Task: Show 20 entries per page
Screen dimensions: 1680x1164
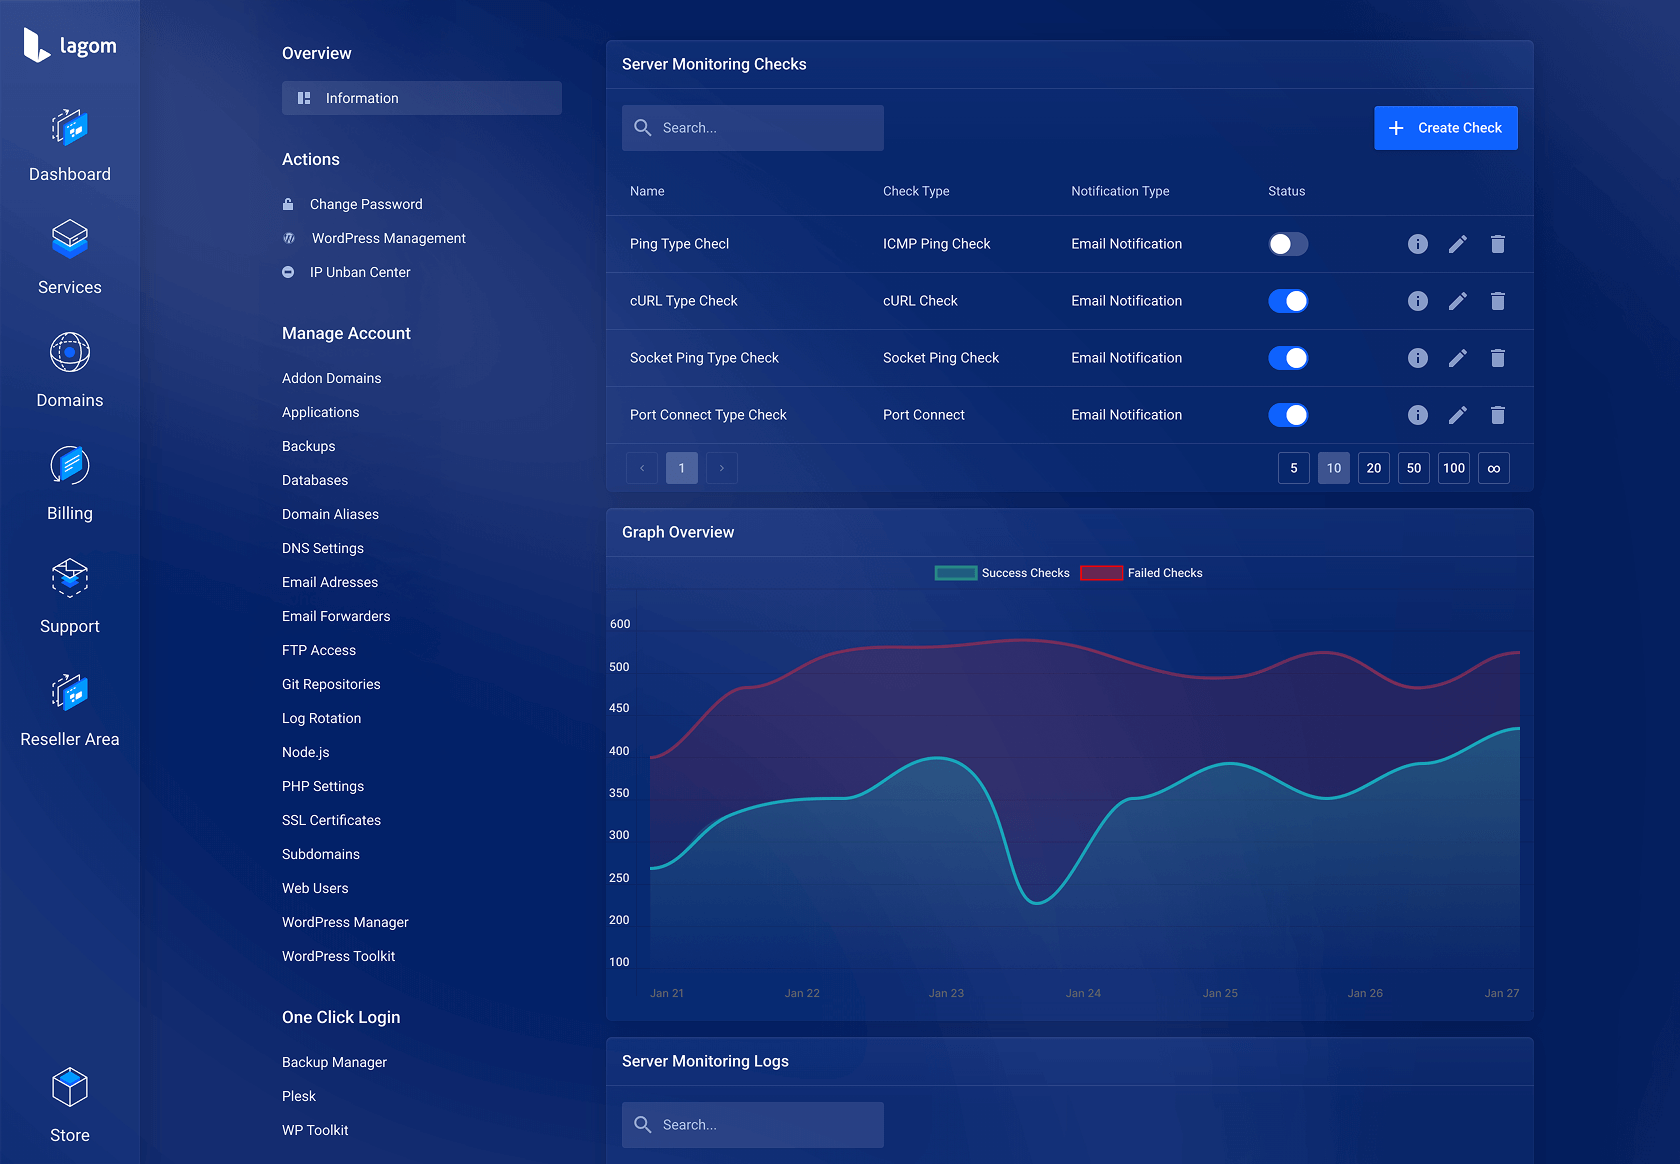Action: coord(1374,468)
